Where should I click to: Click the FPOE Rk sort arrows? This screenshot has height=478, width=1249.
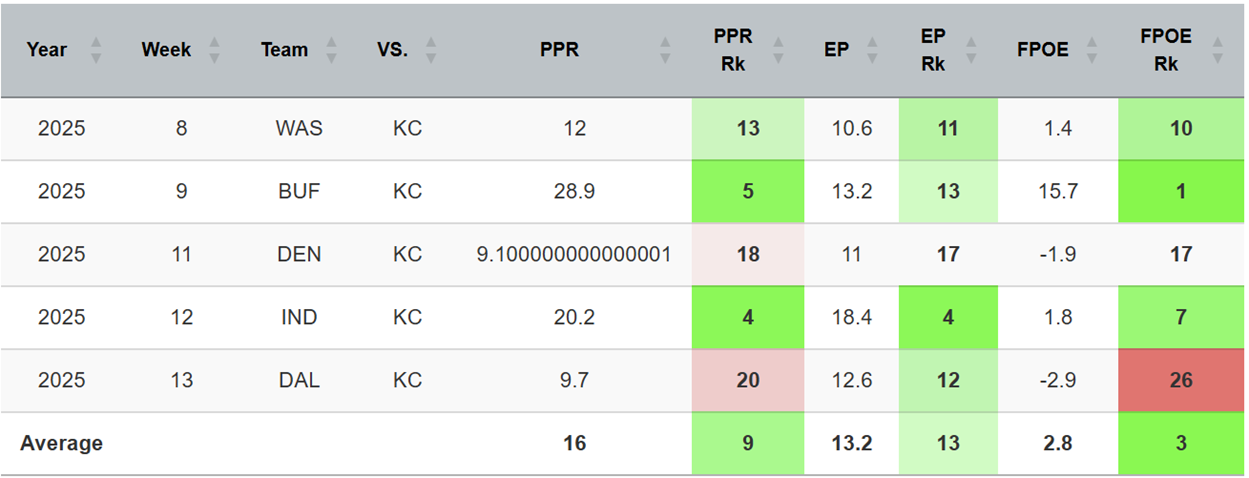pos(1217,50)
